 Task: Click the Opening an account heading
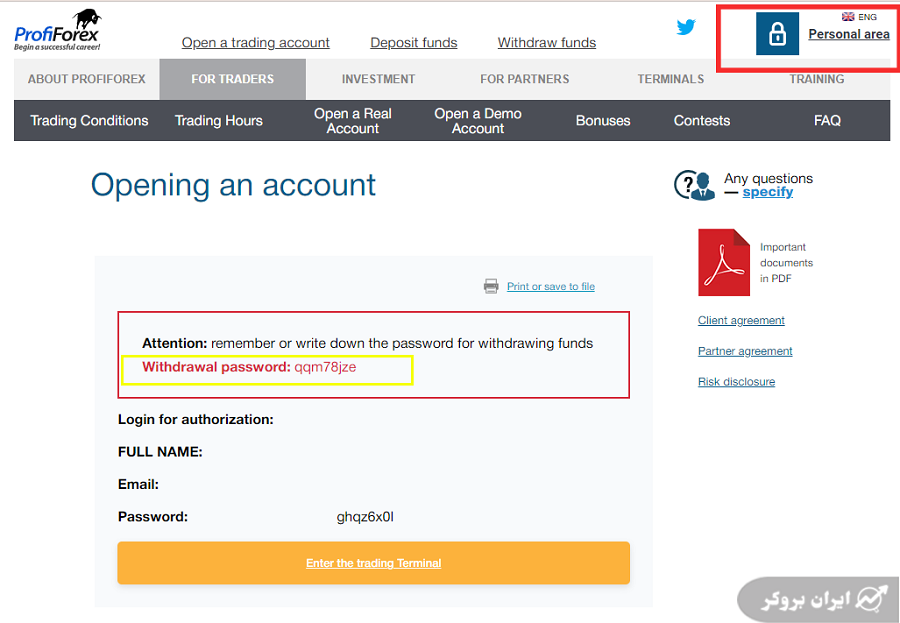coord(233,185)
